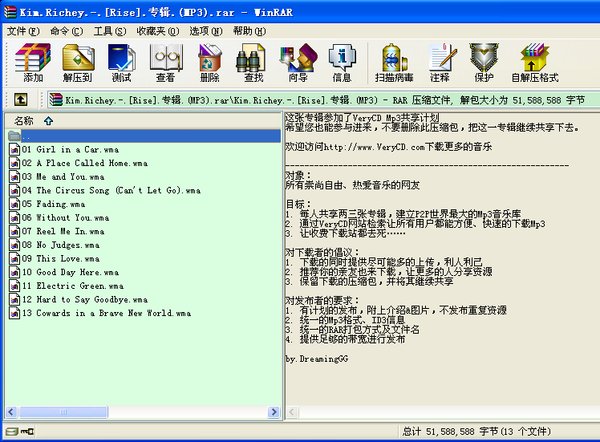Run 扫描病毒 (Virus Scan) icon
Screen dimensions: 600x442
pyautogui.click(x=394, y=63)
